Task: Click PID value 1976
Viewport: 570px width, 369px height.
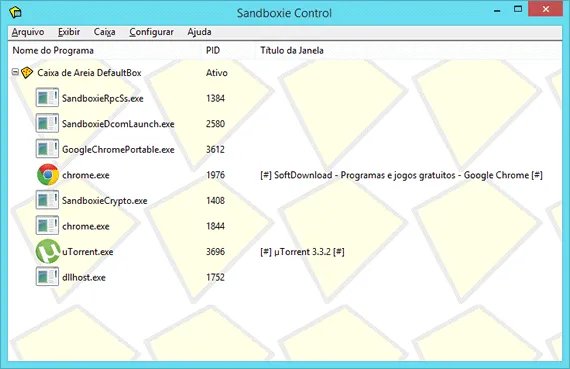Action: coord(215,175)
